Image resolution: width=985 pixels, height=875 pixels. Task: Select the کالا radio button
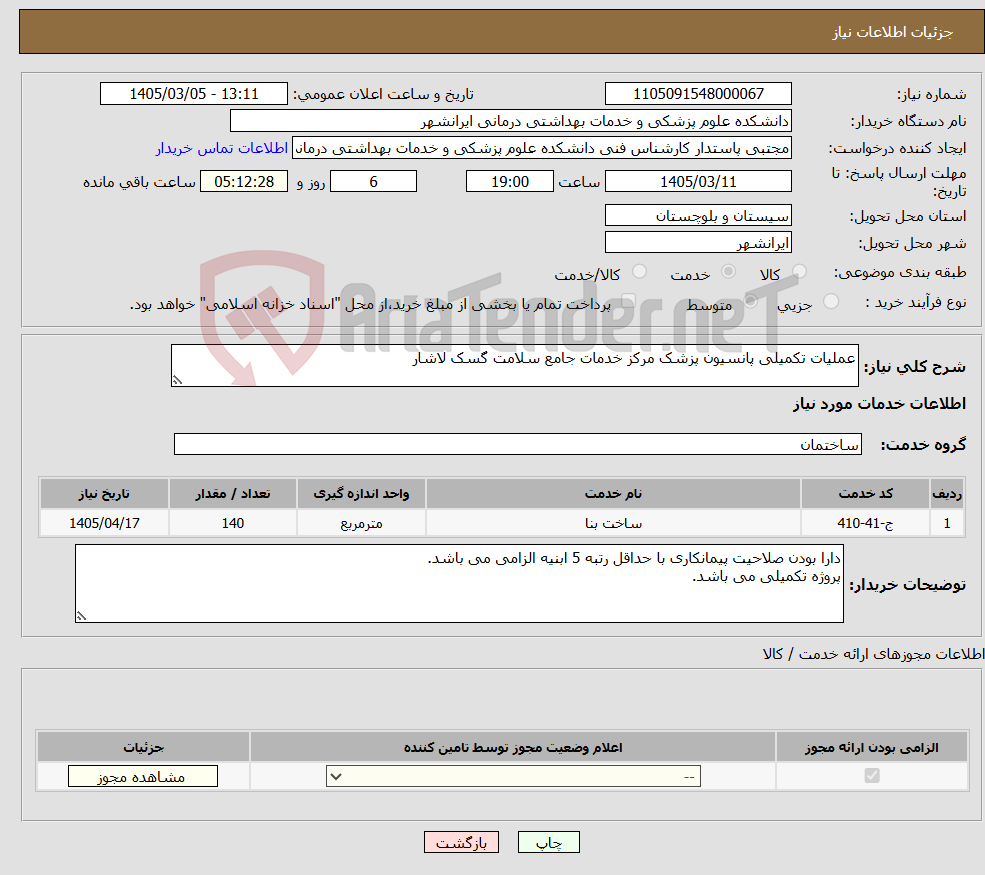point(799,271)
